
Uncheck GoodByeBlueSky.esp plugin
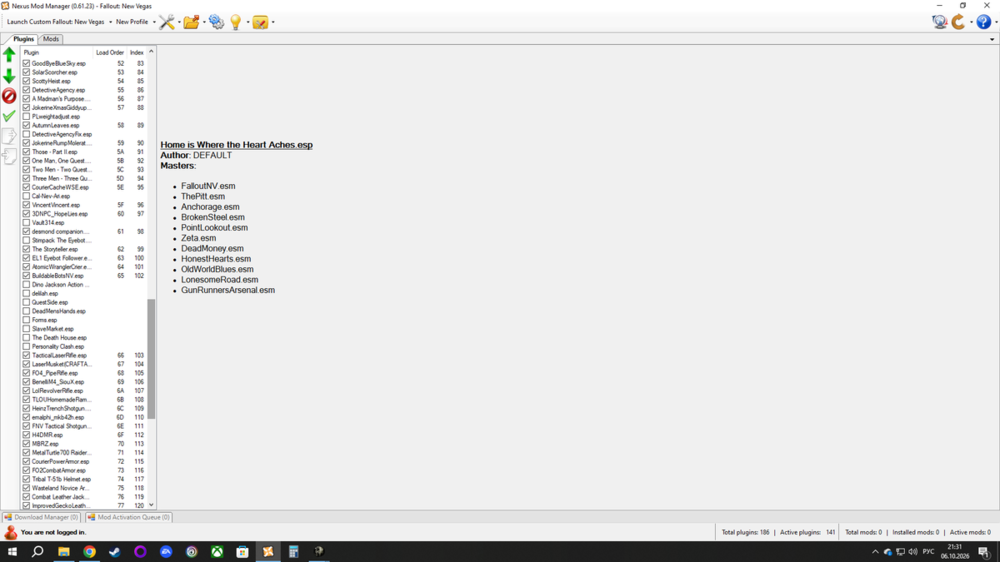click(x=26, y=64)
